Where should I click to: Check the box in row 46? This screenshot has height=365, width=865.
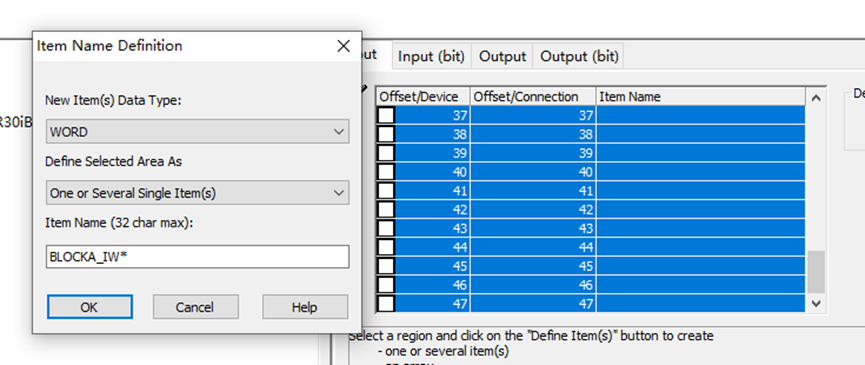(x=386, y=285)
